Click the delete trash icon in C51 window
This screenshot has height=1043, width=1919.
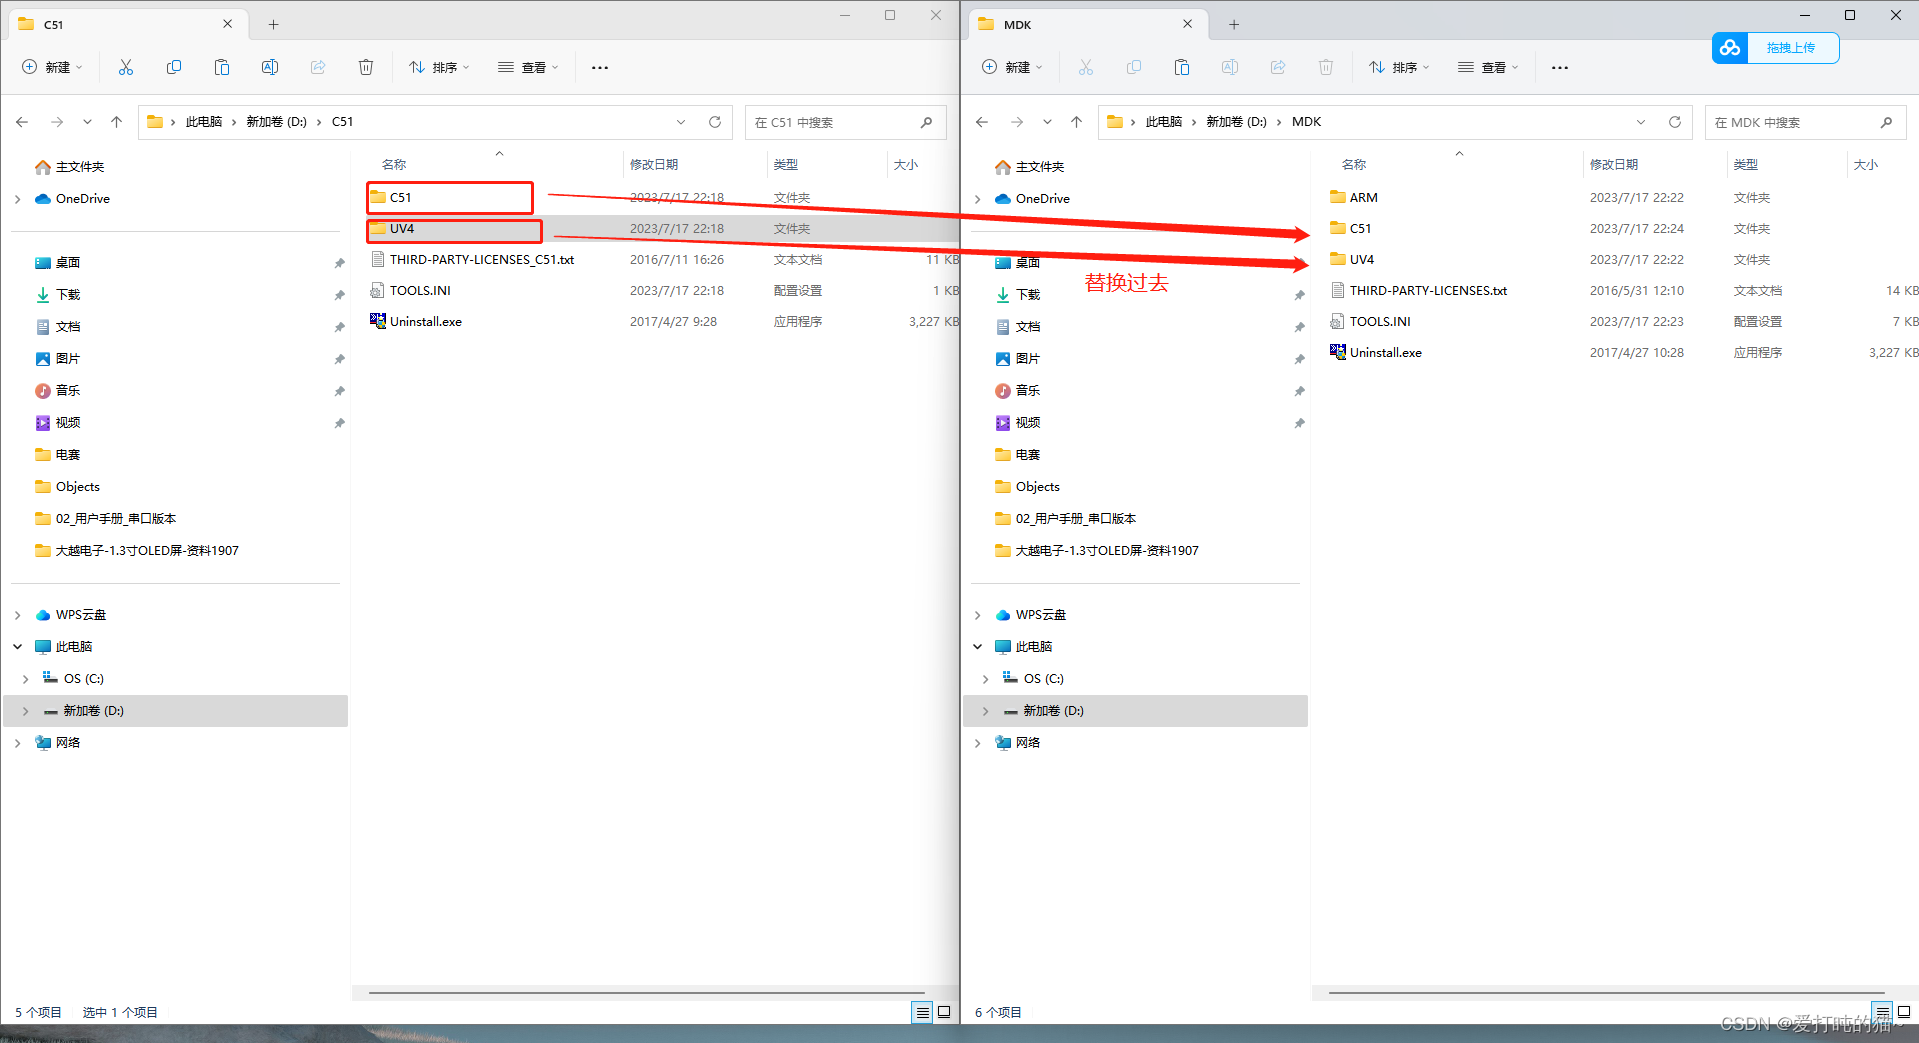tap(366, 67)
